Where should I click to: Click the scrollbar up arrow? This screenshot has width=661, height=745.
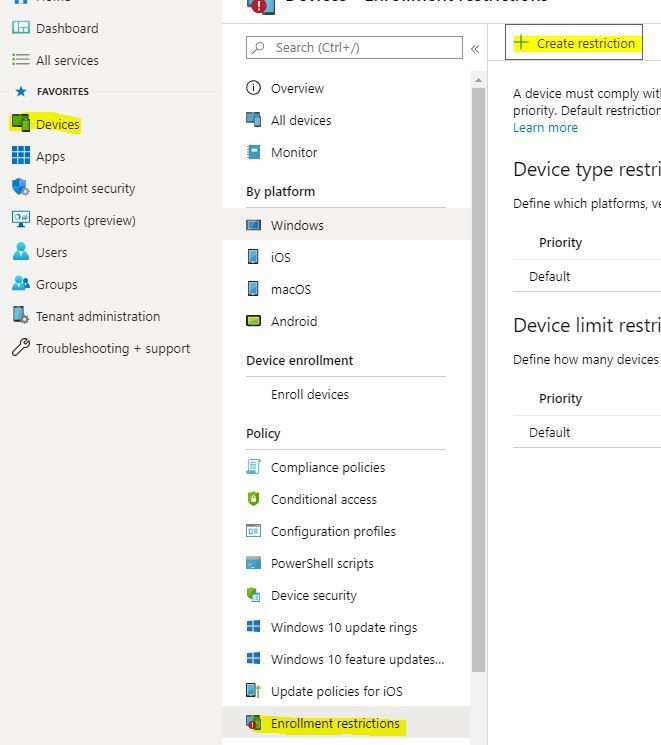click(478, 80)
